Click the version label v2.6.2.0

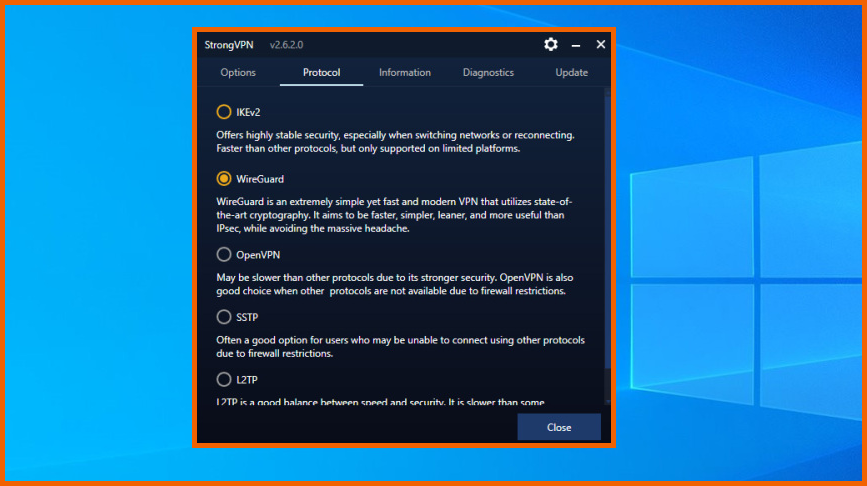point(286,45)
